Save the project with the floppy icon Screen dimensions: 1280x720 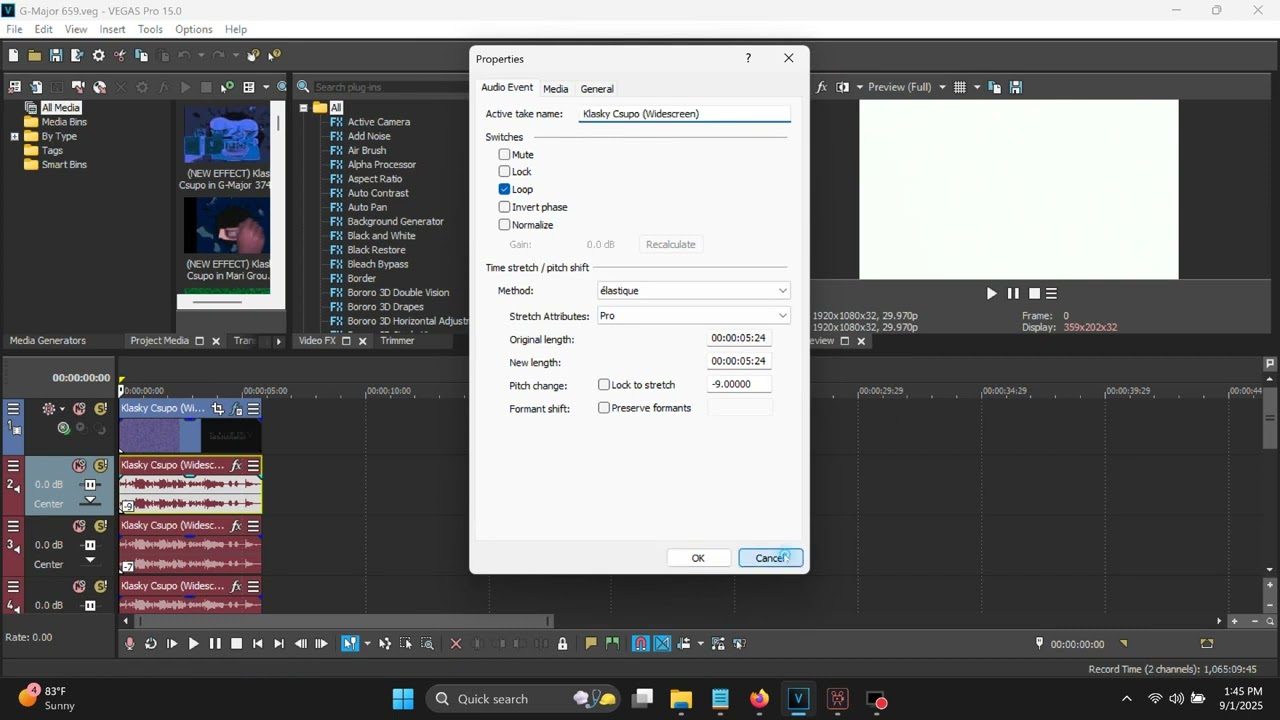point(56,56)
